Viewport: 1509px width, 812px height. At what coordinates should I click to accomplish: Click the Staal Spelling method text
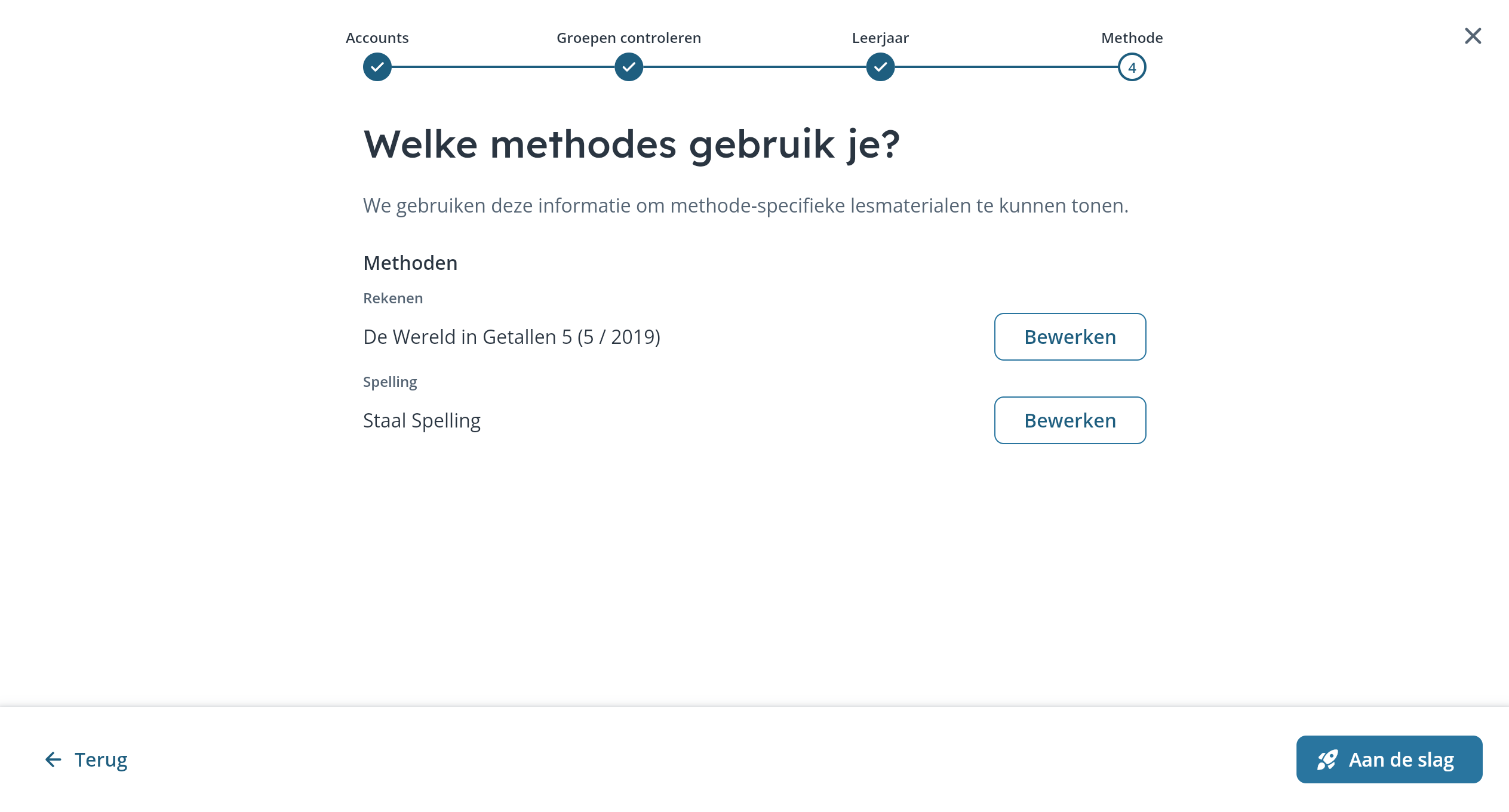coord(422,421)
